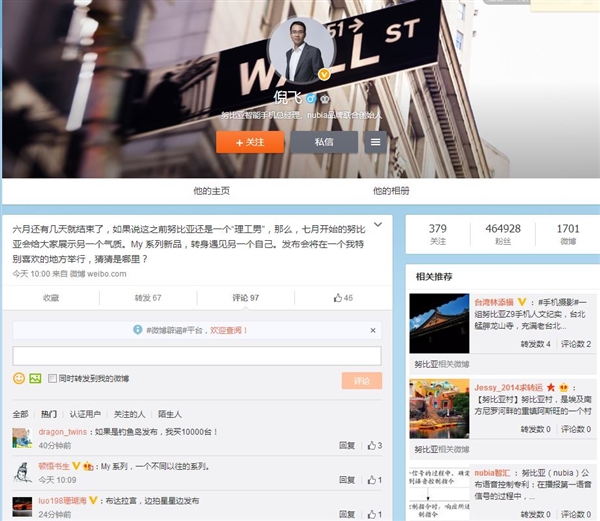Click the gold verified badge on avatar
This screenshot has height=521, width=600.
click(324, 74)
